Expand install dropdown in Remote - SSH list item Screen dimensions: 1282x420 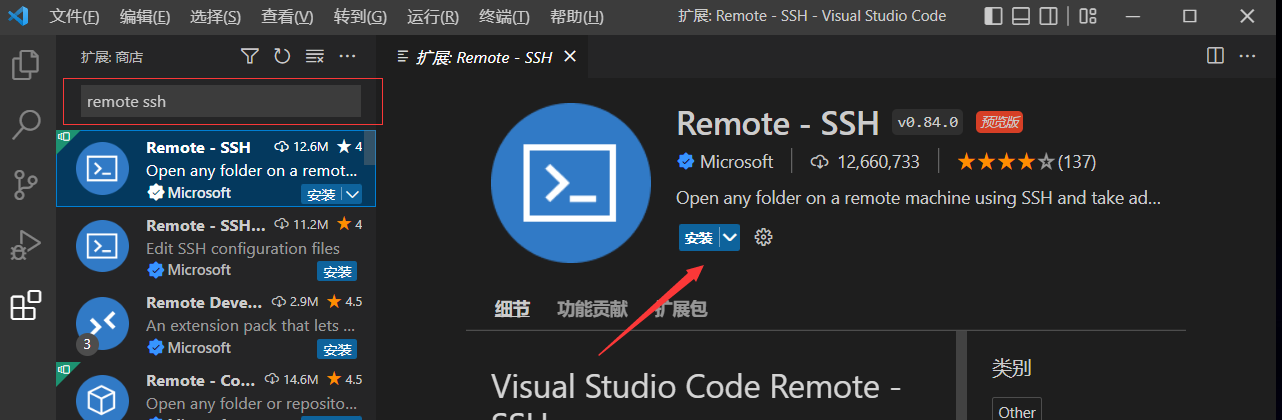[x=352, y=194]
